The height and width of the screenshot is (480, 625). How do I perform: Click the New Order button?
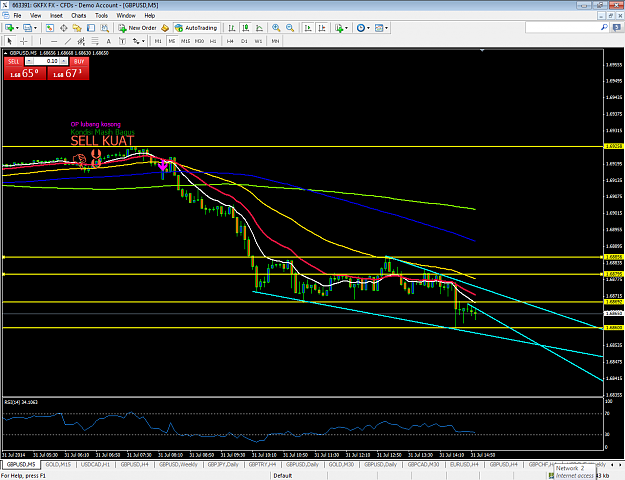click(x=138, y=28)
